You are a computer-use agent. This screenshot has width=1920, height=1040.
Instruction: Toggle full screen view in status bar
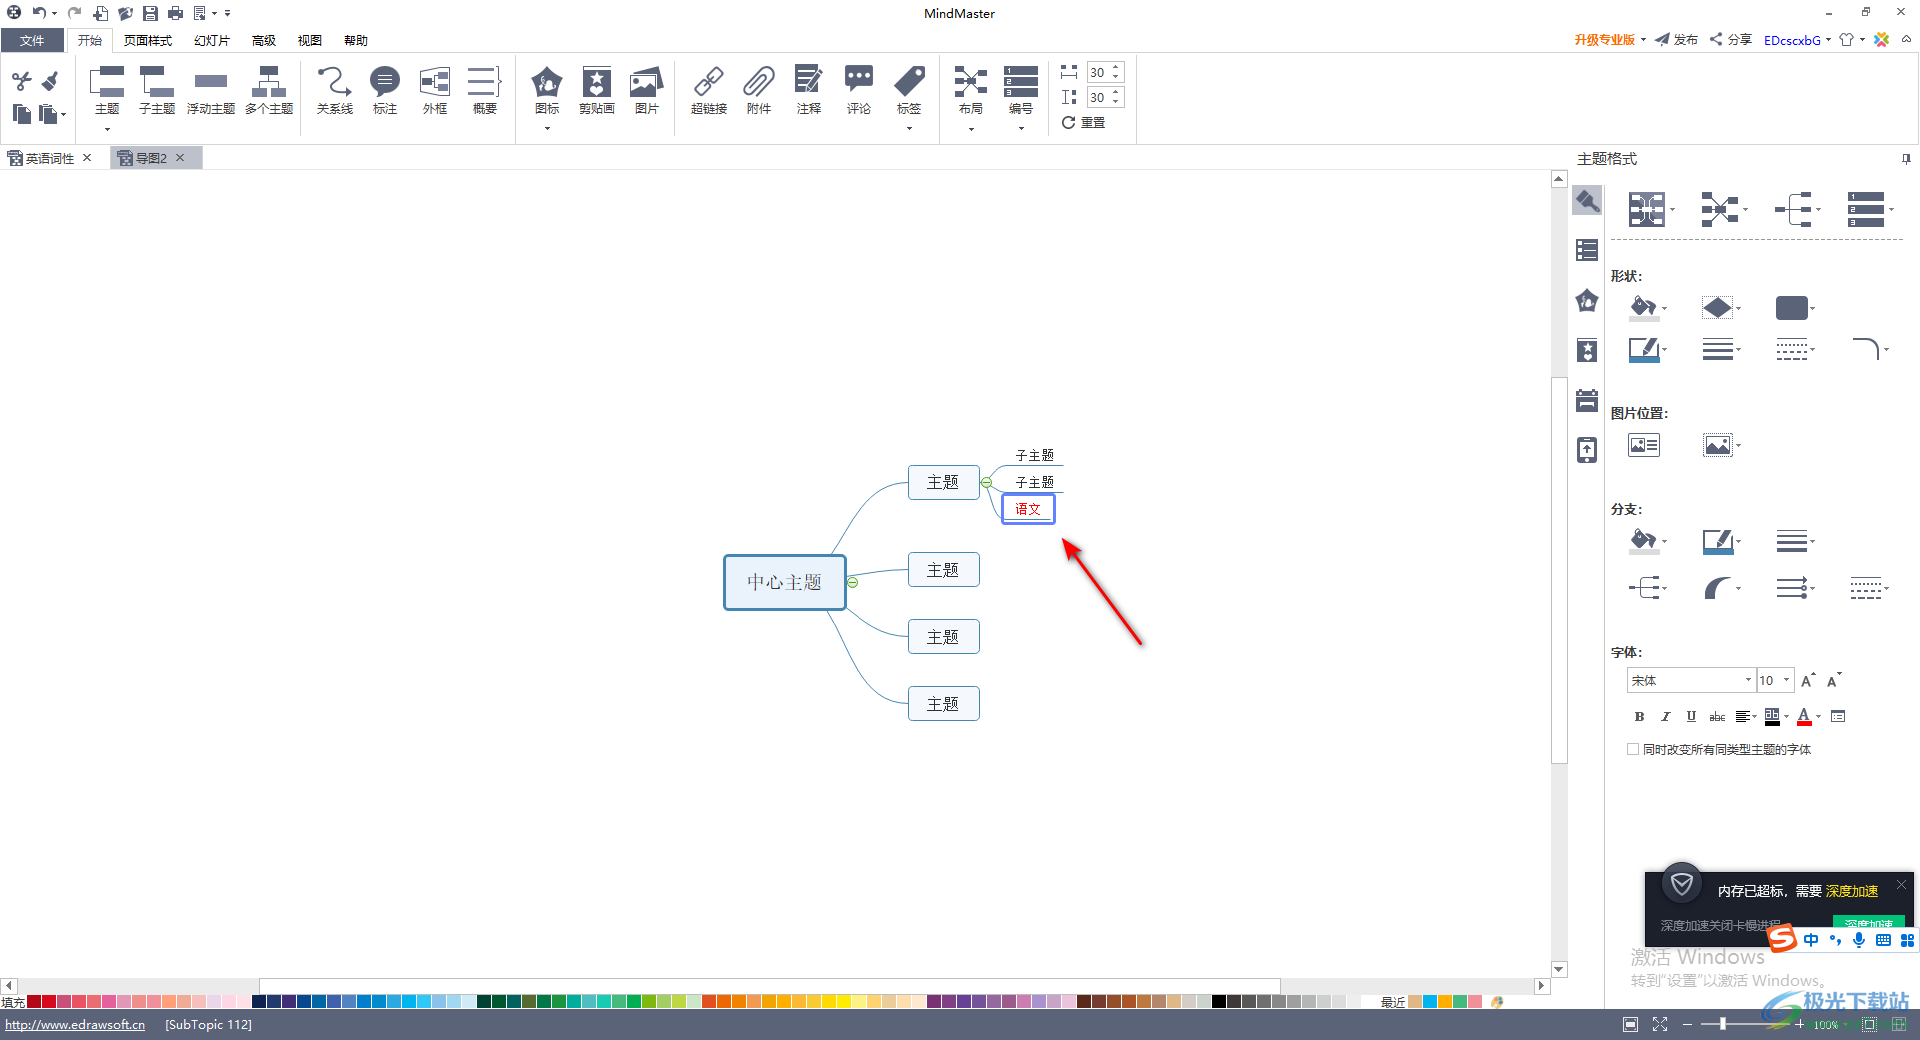[x=1660, y=1024]
